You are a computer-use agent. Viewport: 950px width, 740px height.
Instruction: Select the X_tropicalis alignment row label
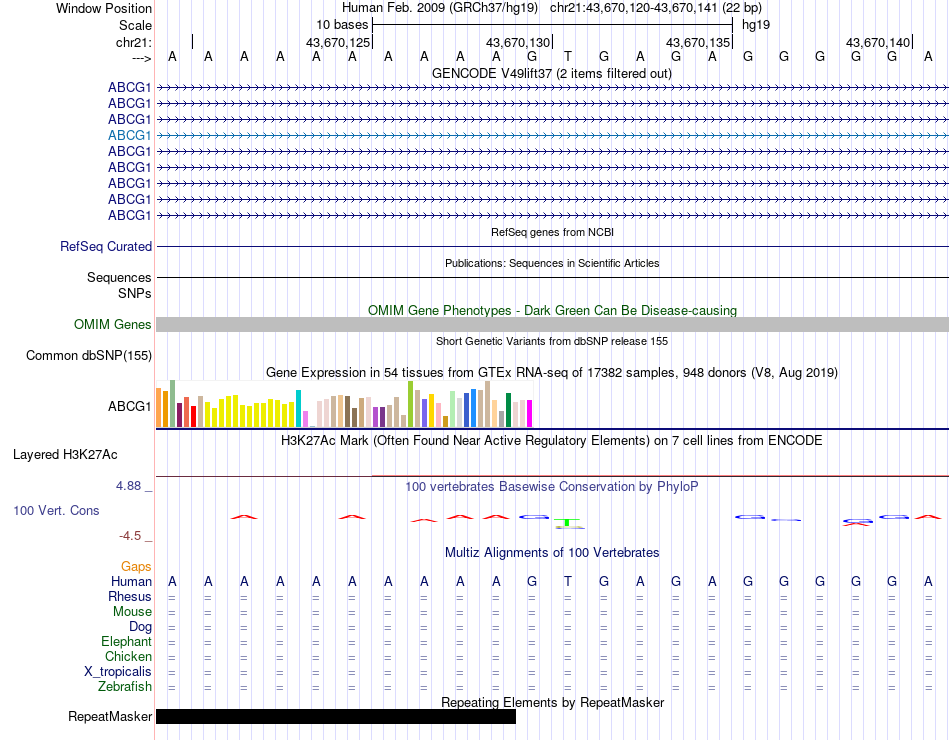pos(118,672)
